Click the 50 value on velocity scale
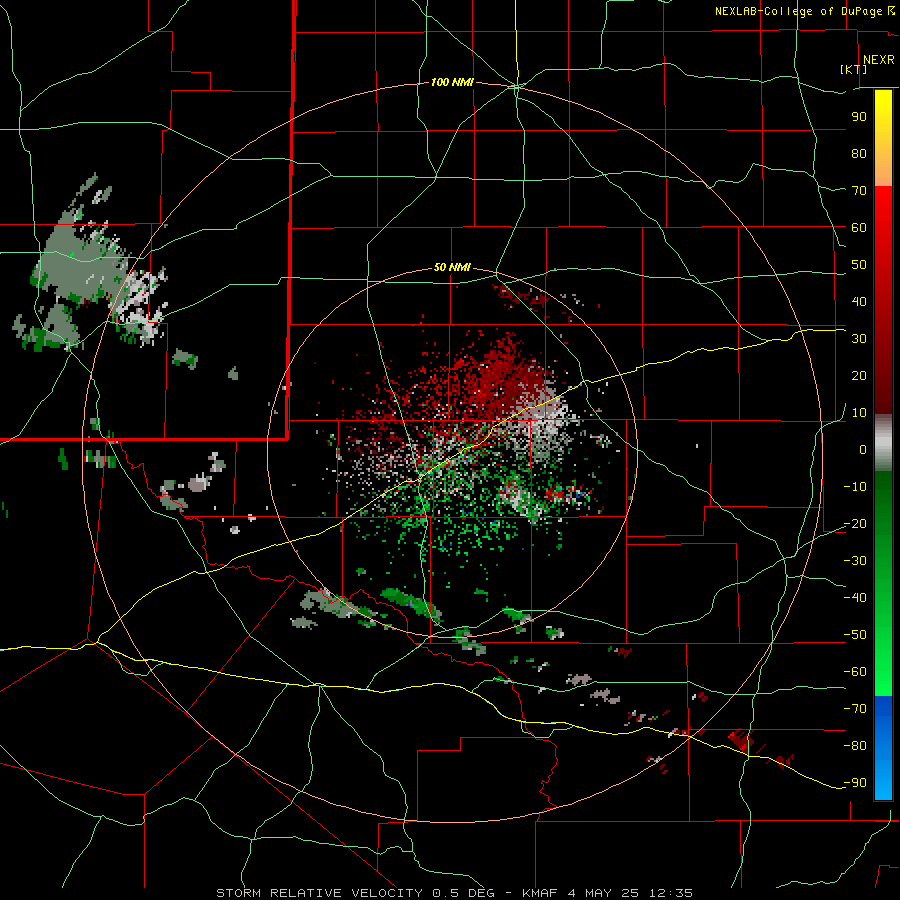 (x=859, y=265)
